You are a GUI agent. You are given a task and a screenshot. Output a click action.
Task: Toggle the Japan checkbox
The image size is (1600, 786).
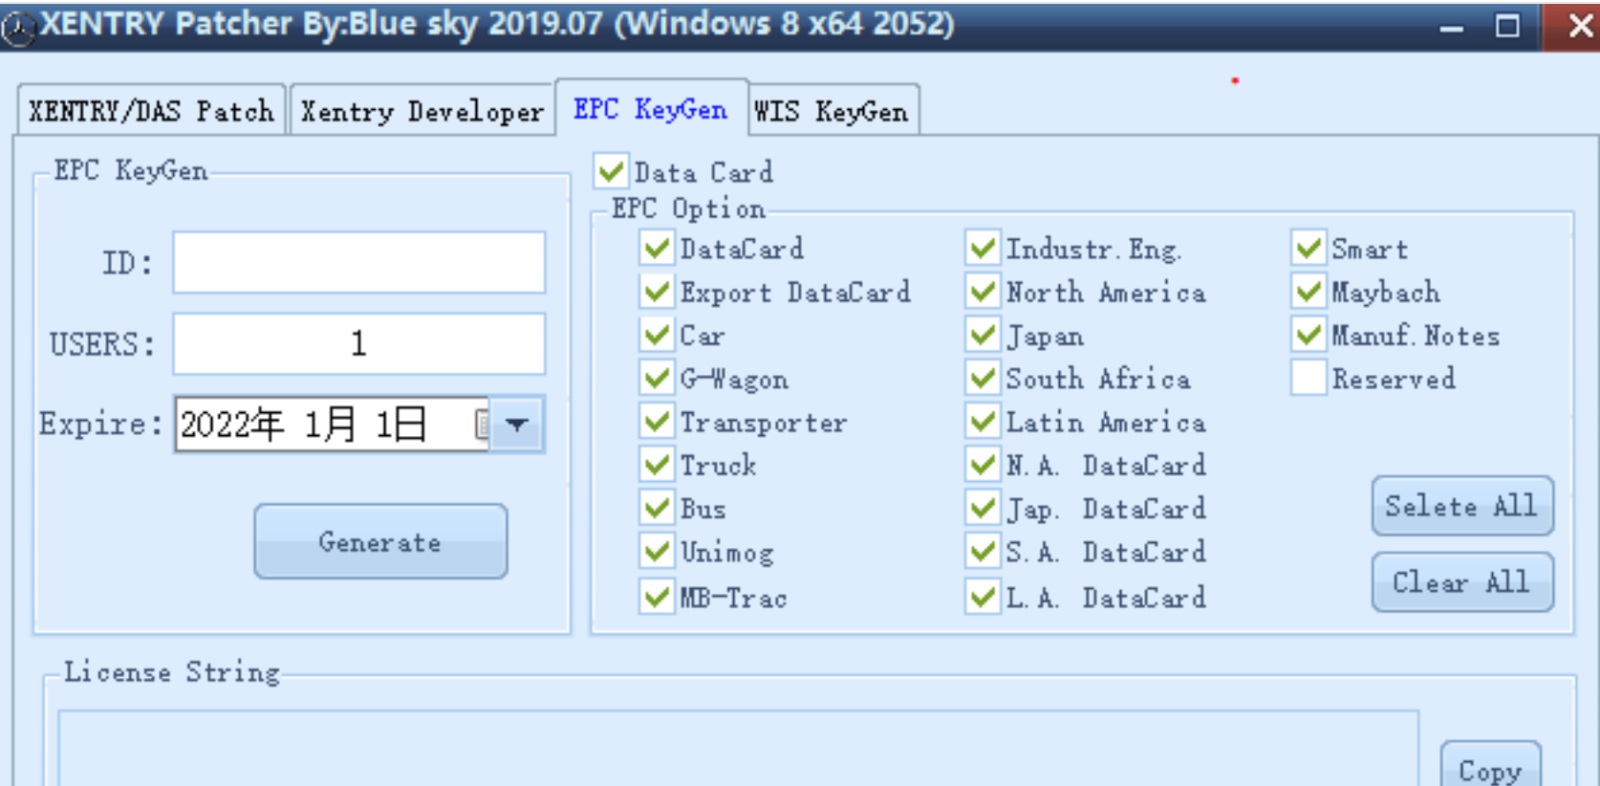982,335
